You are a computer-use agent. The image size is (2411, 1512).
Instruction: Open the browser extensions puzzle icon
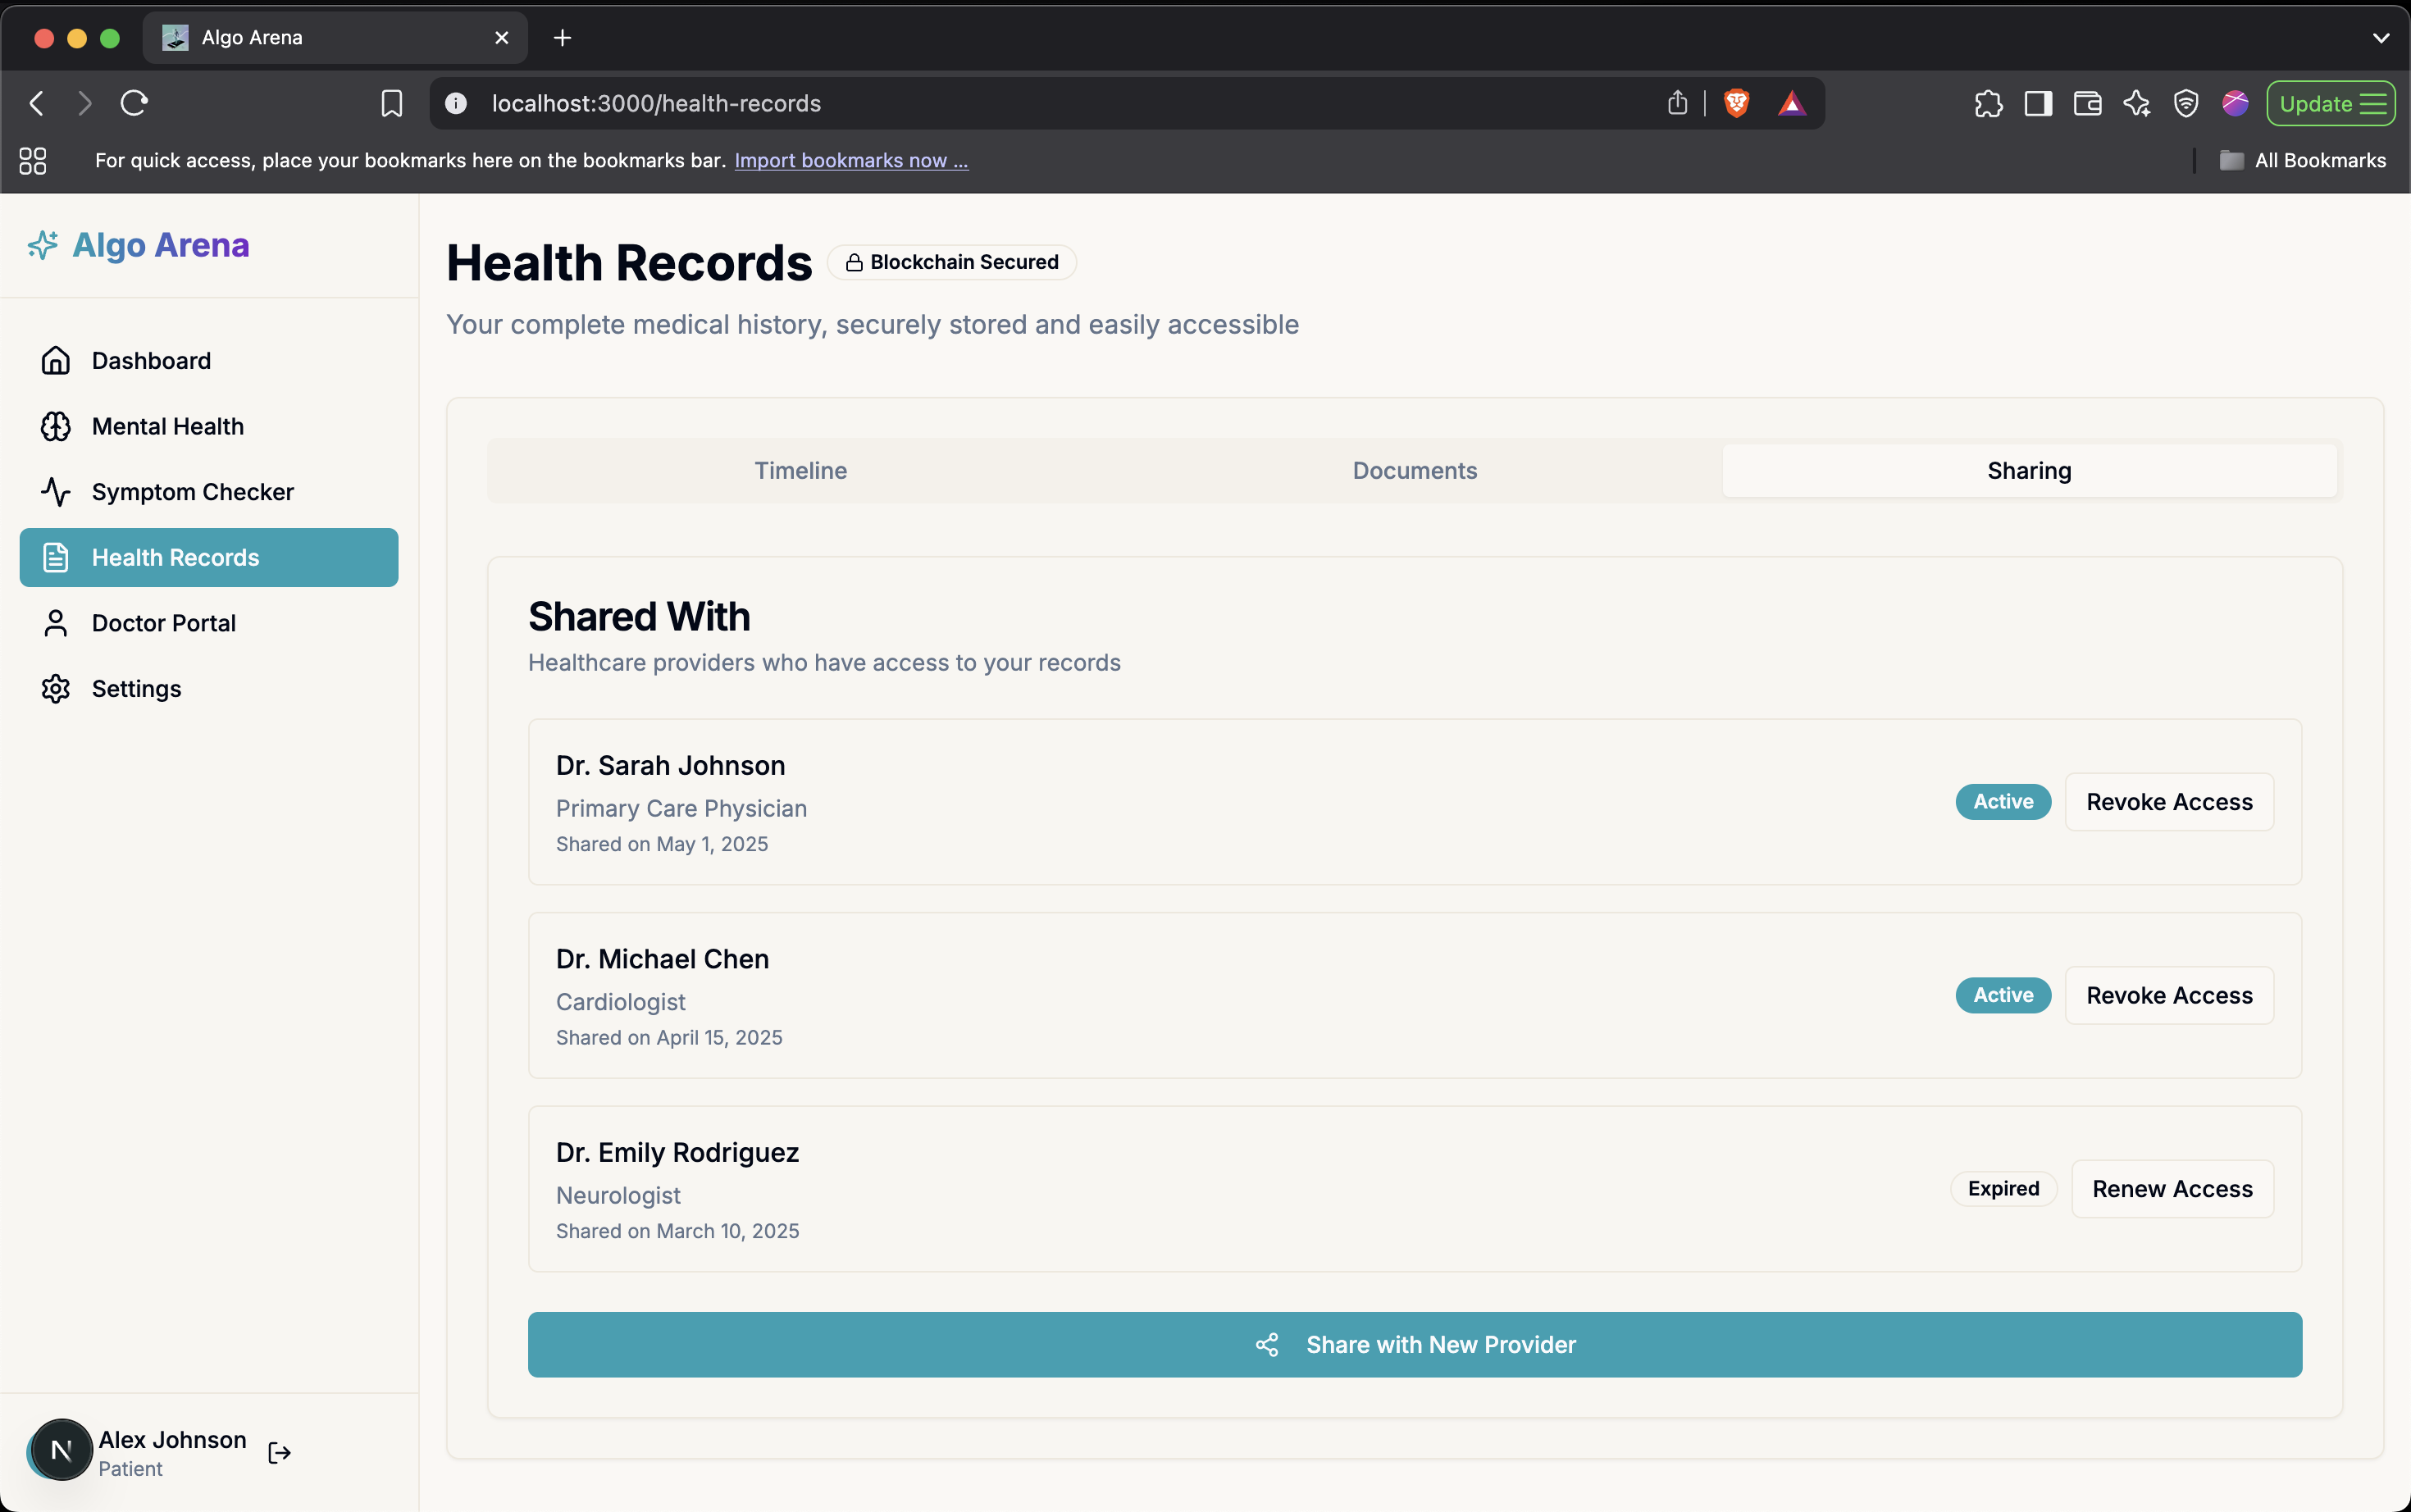click(1988, 103)
